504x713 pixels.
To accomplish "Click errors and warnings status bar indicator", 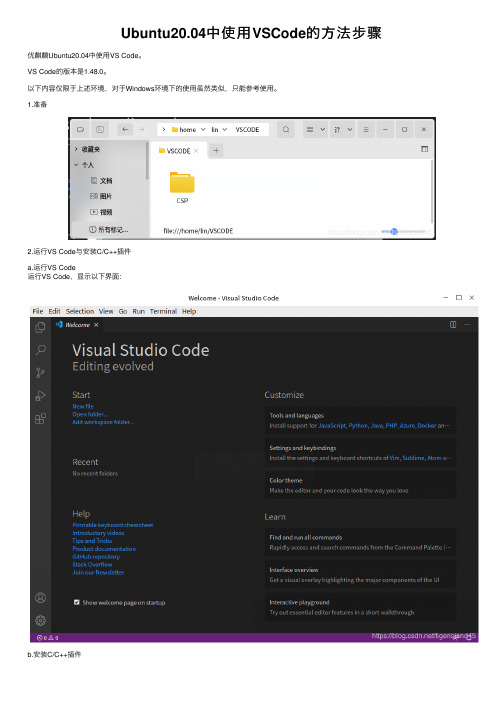I will tap(48, 638).
